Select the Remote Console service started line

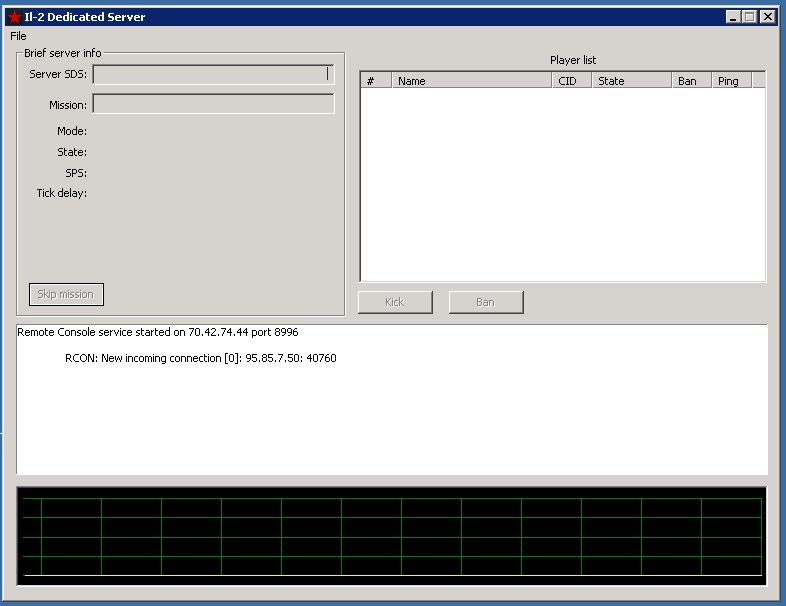[x=157, y=332]
